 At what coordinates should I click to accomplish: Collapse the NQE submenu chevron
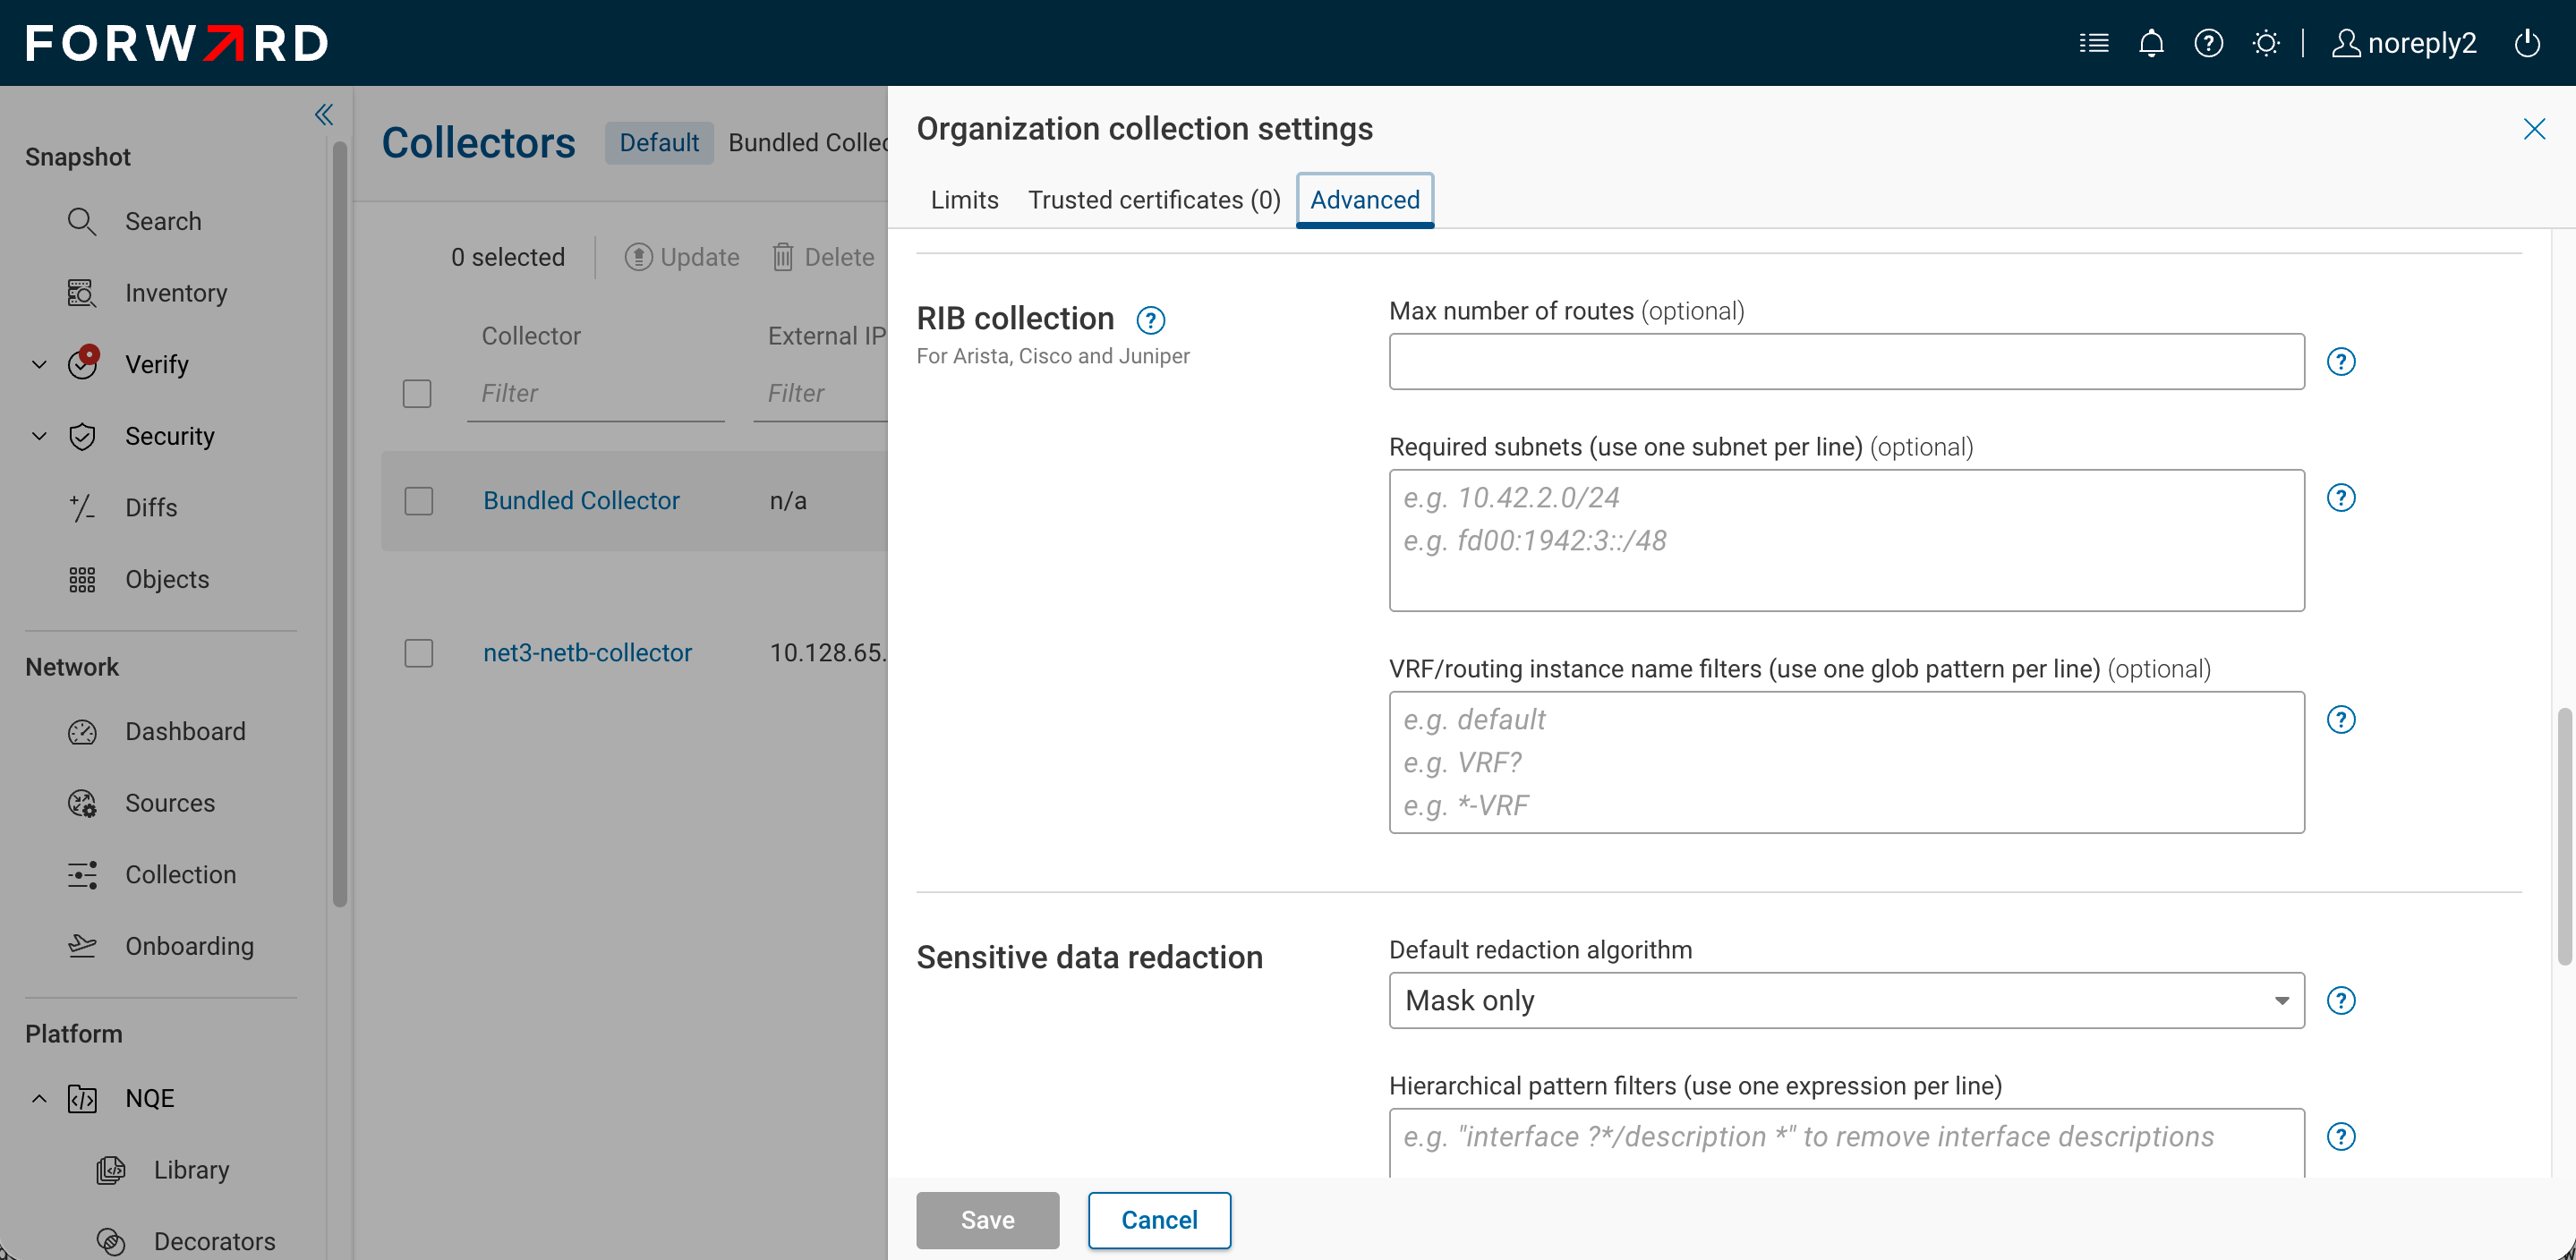(39, 1098)
